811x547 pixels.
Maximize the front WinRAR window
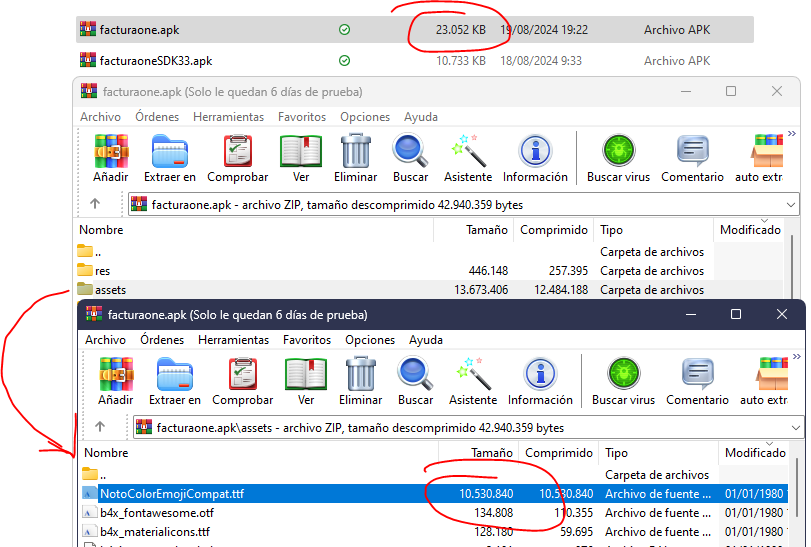(x=736, y=314)
